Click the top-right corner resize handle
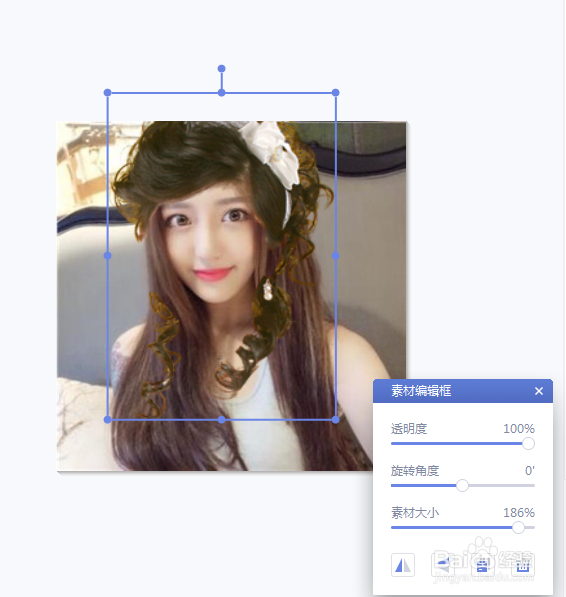This screenshot has width=566, height=597. coord(335,93)
